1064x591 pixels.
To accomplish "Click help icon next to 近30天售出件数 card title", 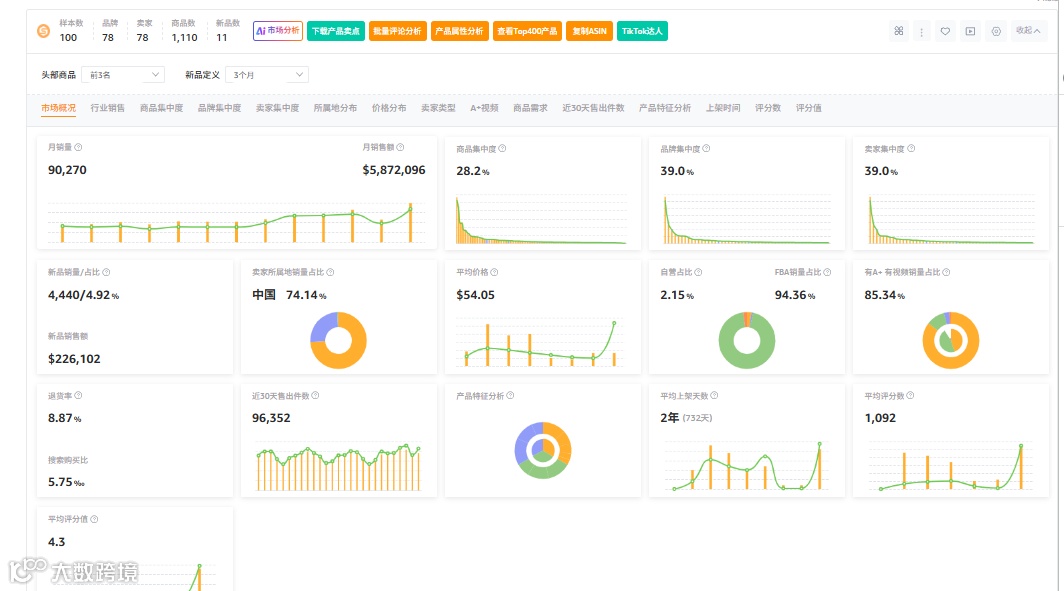I will (x=316, y=396).
